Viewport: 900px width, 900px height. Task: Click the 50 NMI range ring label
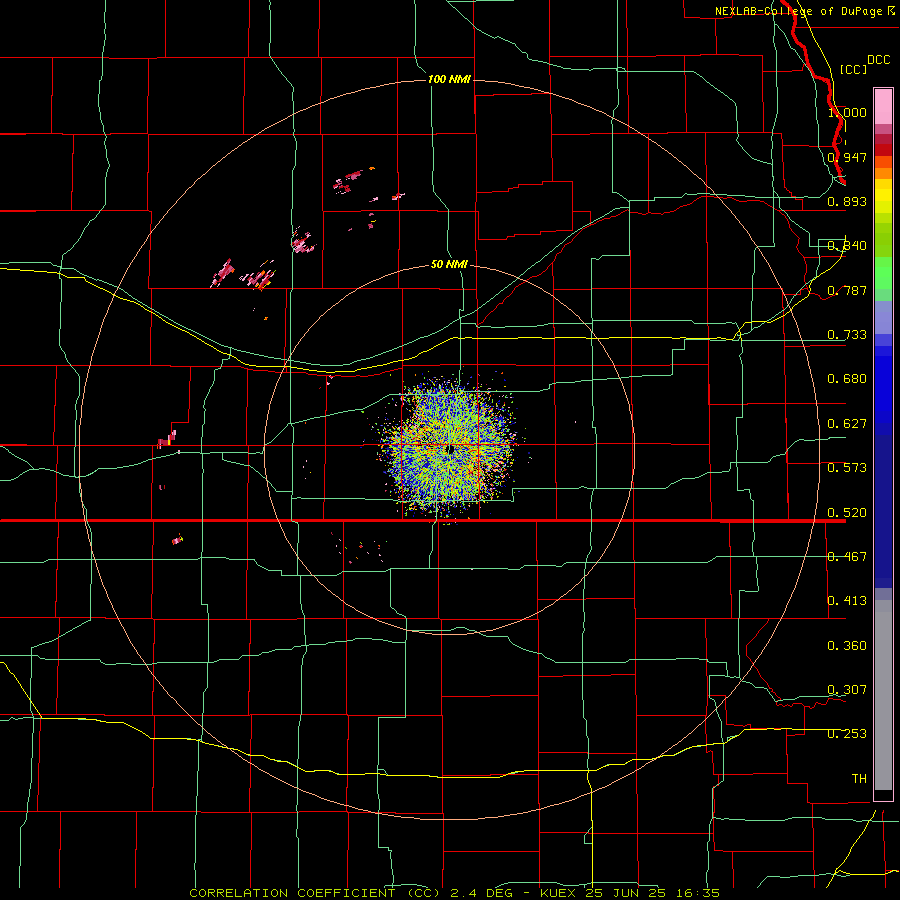click(x=449, y=265)
